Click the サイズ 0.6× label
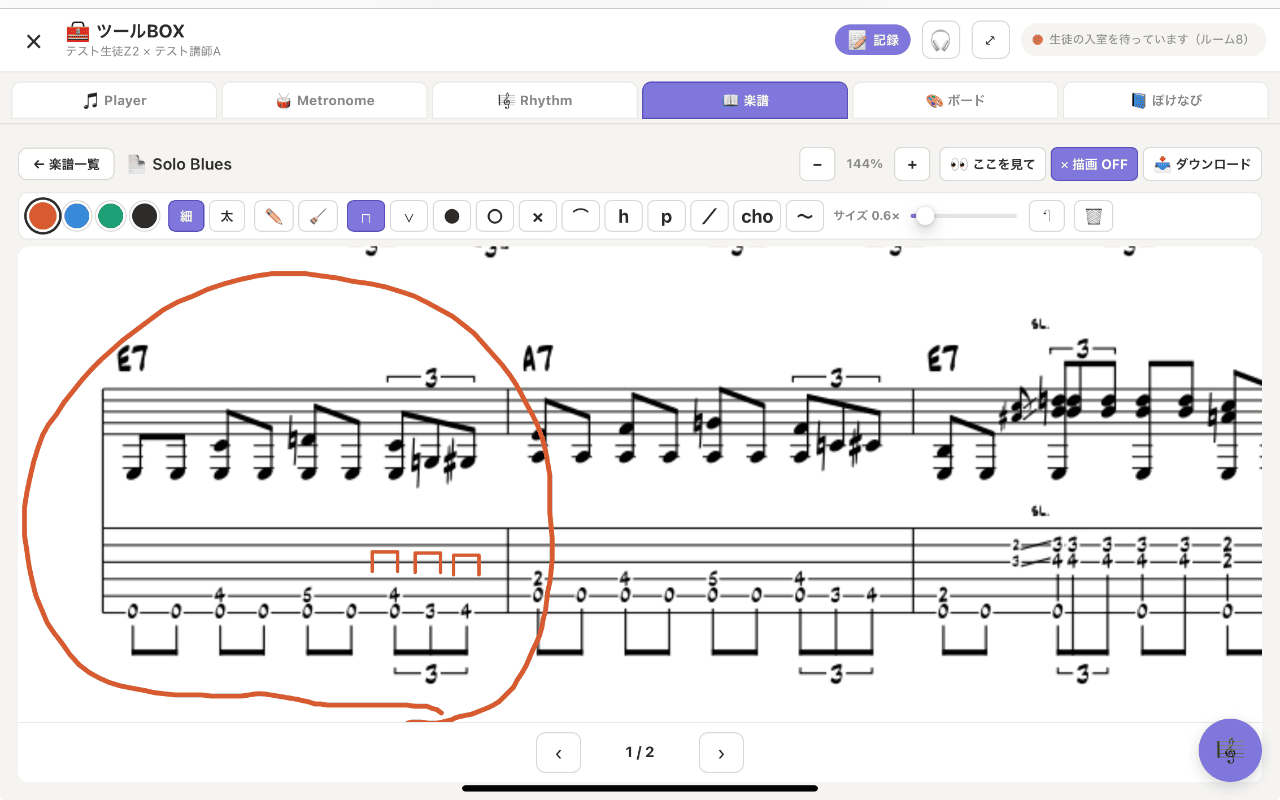Image resolution: width=1280 pixels, height=800 pixels. [867, 216]
